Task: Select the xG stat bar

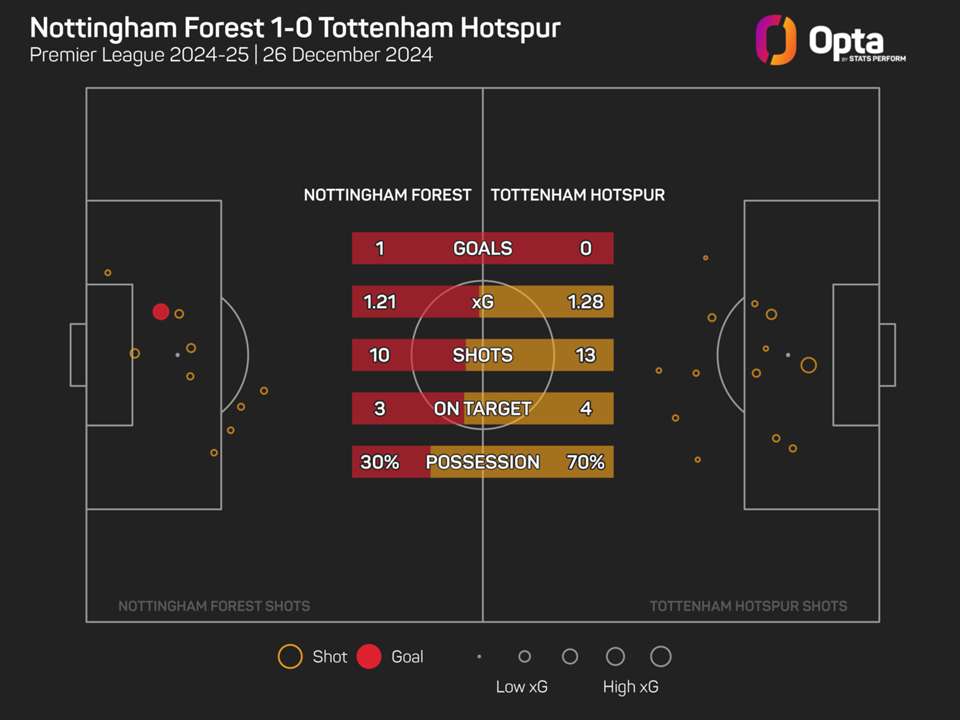Action: tap(482, 302)
